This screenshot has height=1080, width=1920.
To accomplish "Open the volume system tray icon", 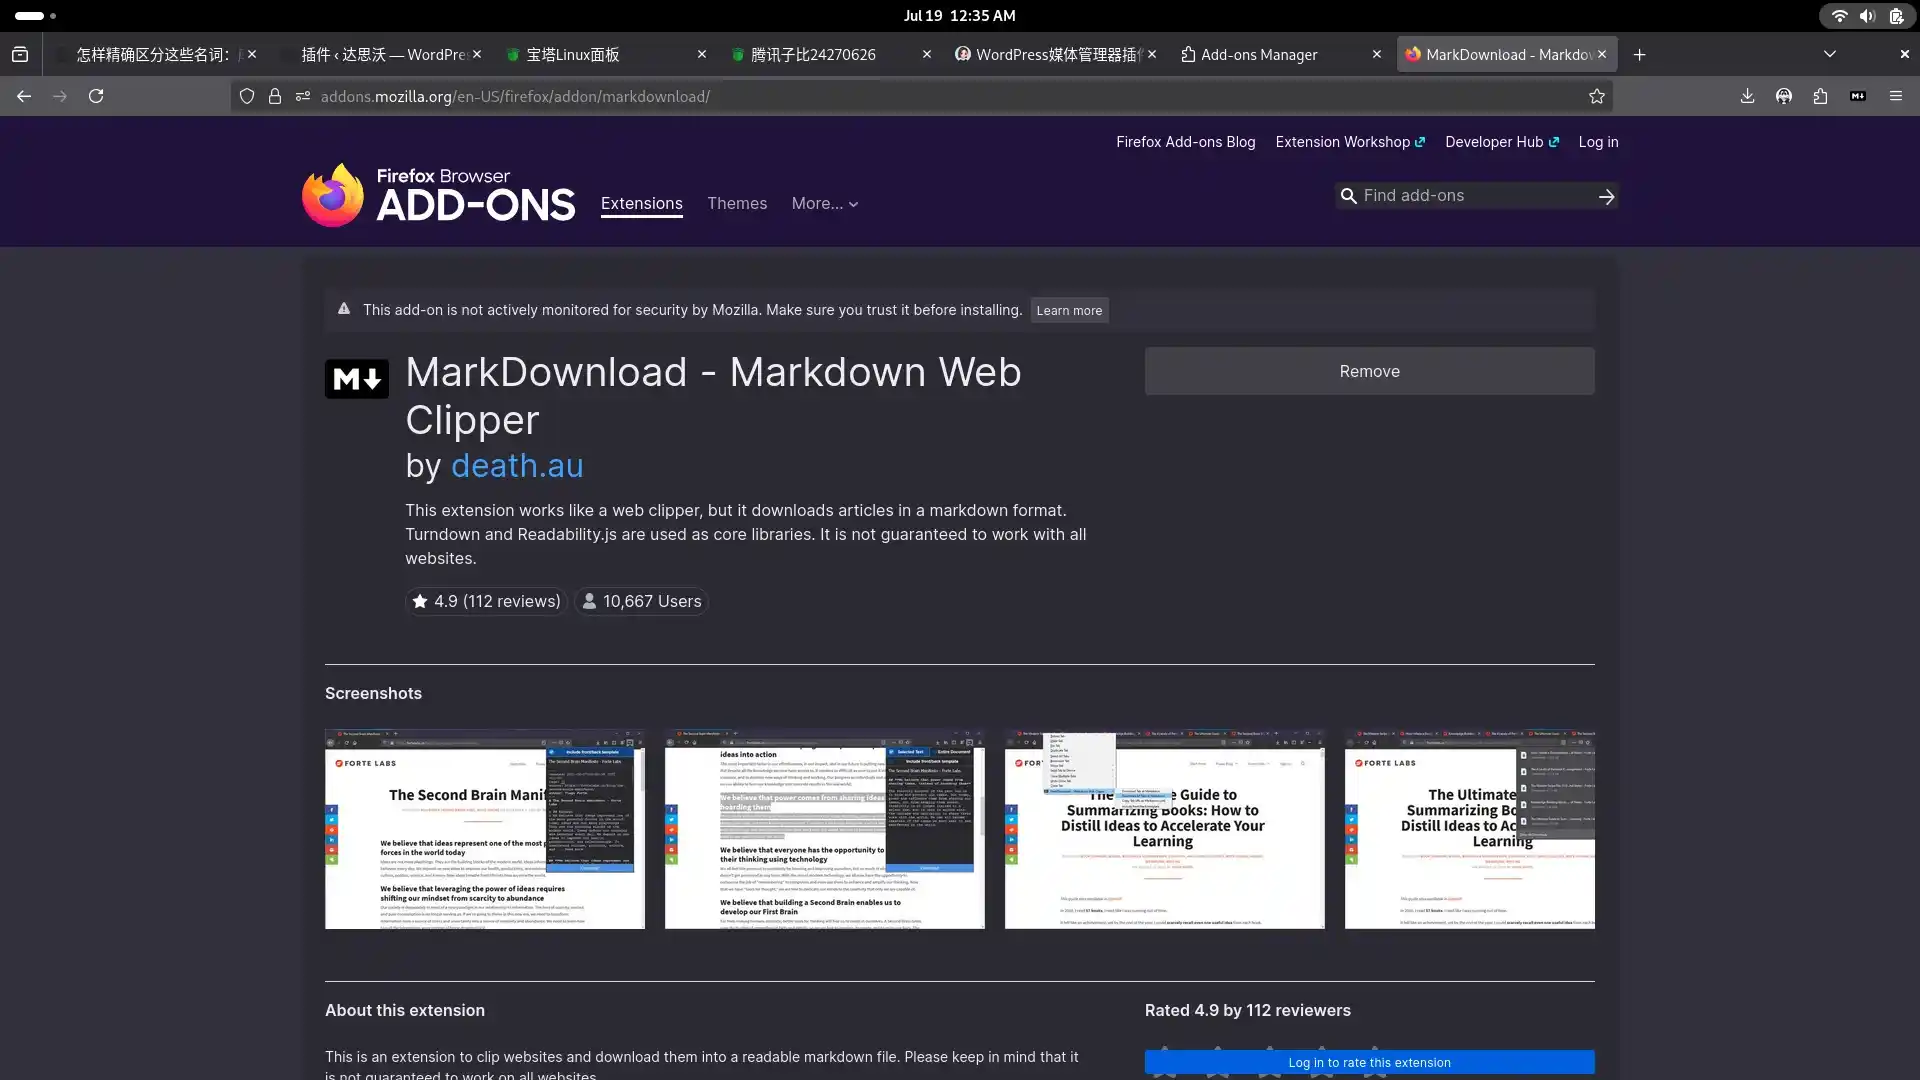I will pyautogui.click(x=1867, y=16).
